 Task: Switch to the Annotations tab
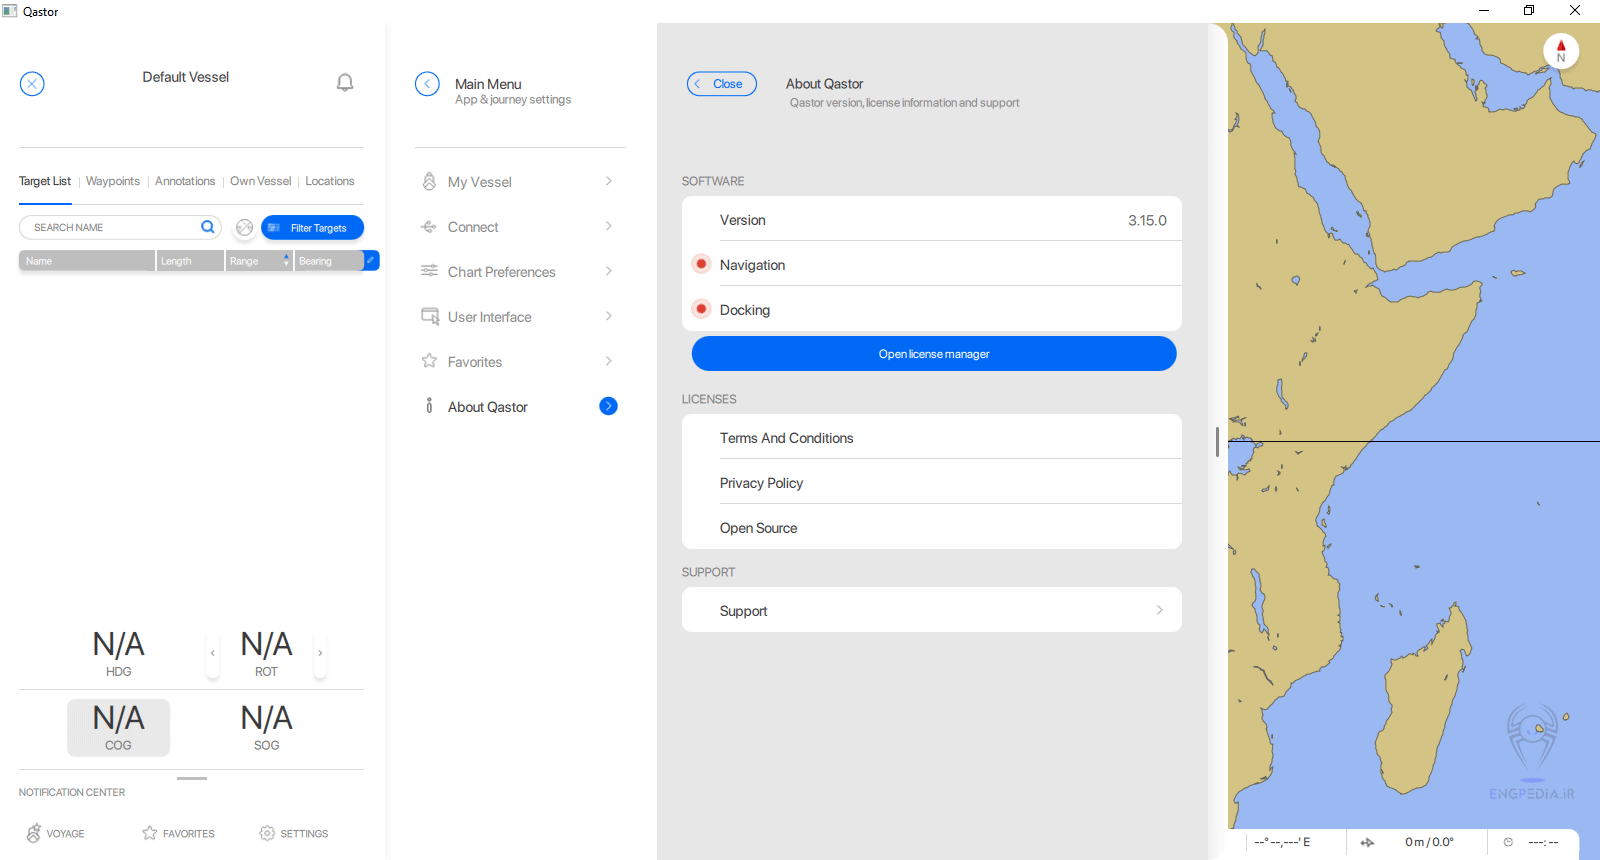(185, 181)
